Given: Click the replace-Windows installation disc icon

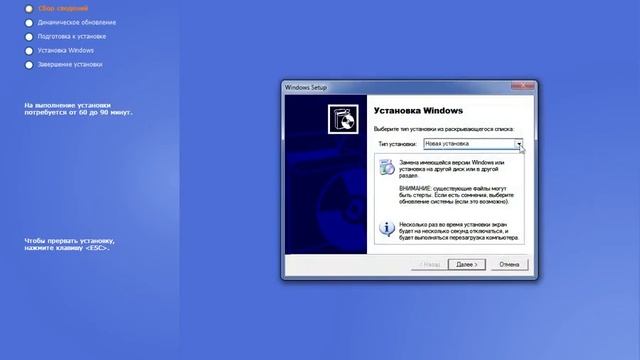Looking at the screenshot, I should point(387,167).
